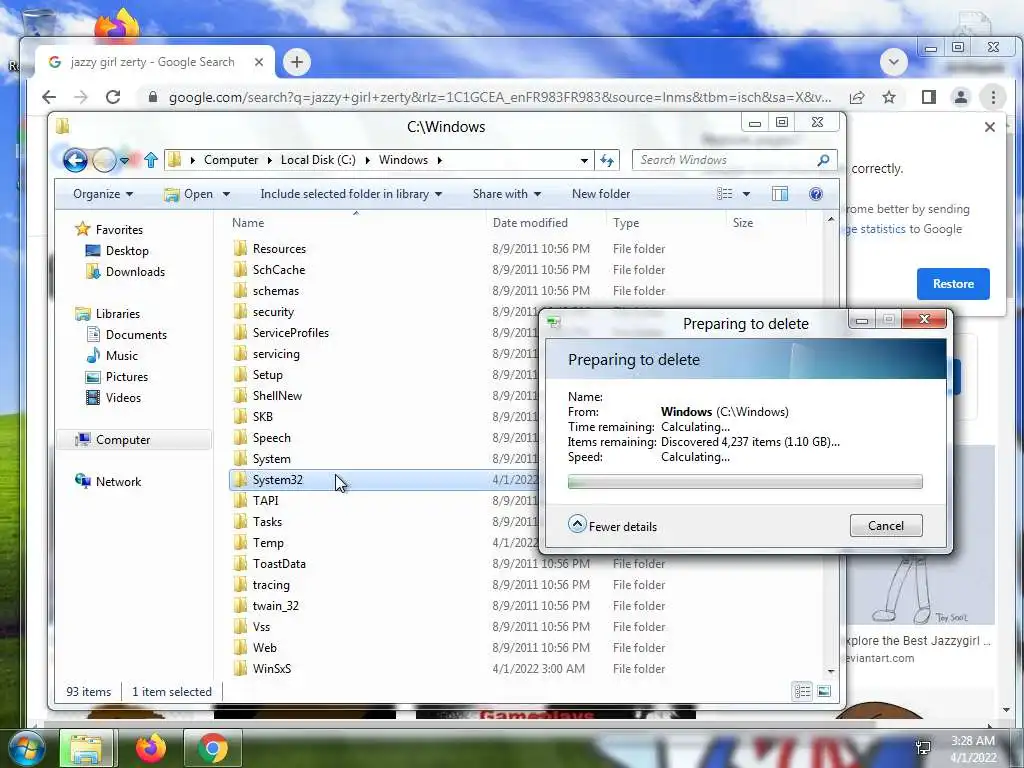Cancel the Preparing to delete operation

click(x=886, y=526)
